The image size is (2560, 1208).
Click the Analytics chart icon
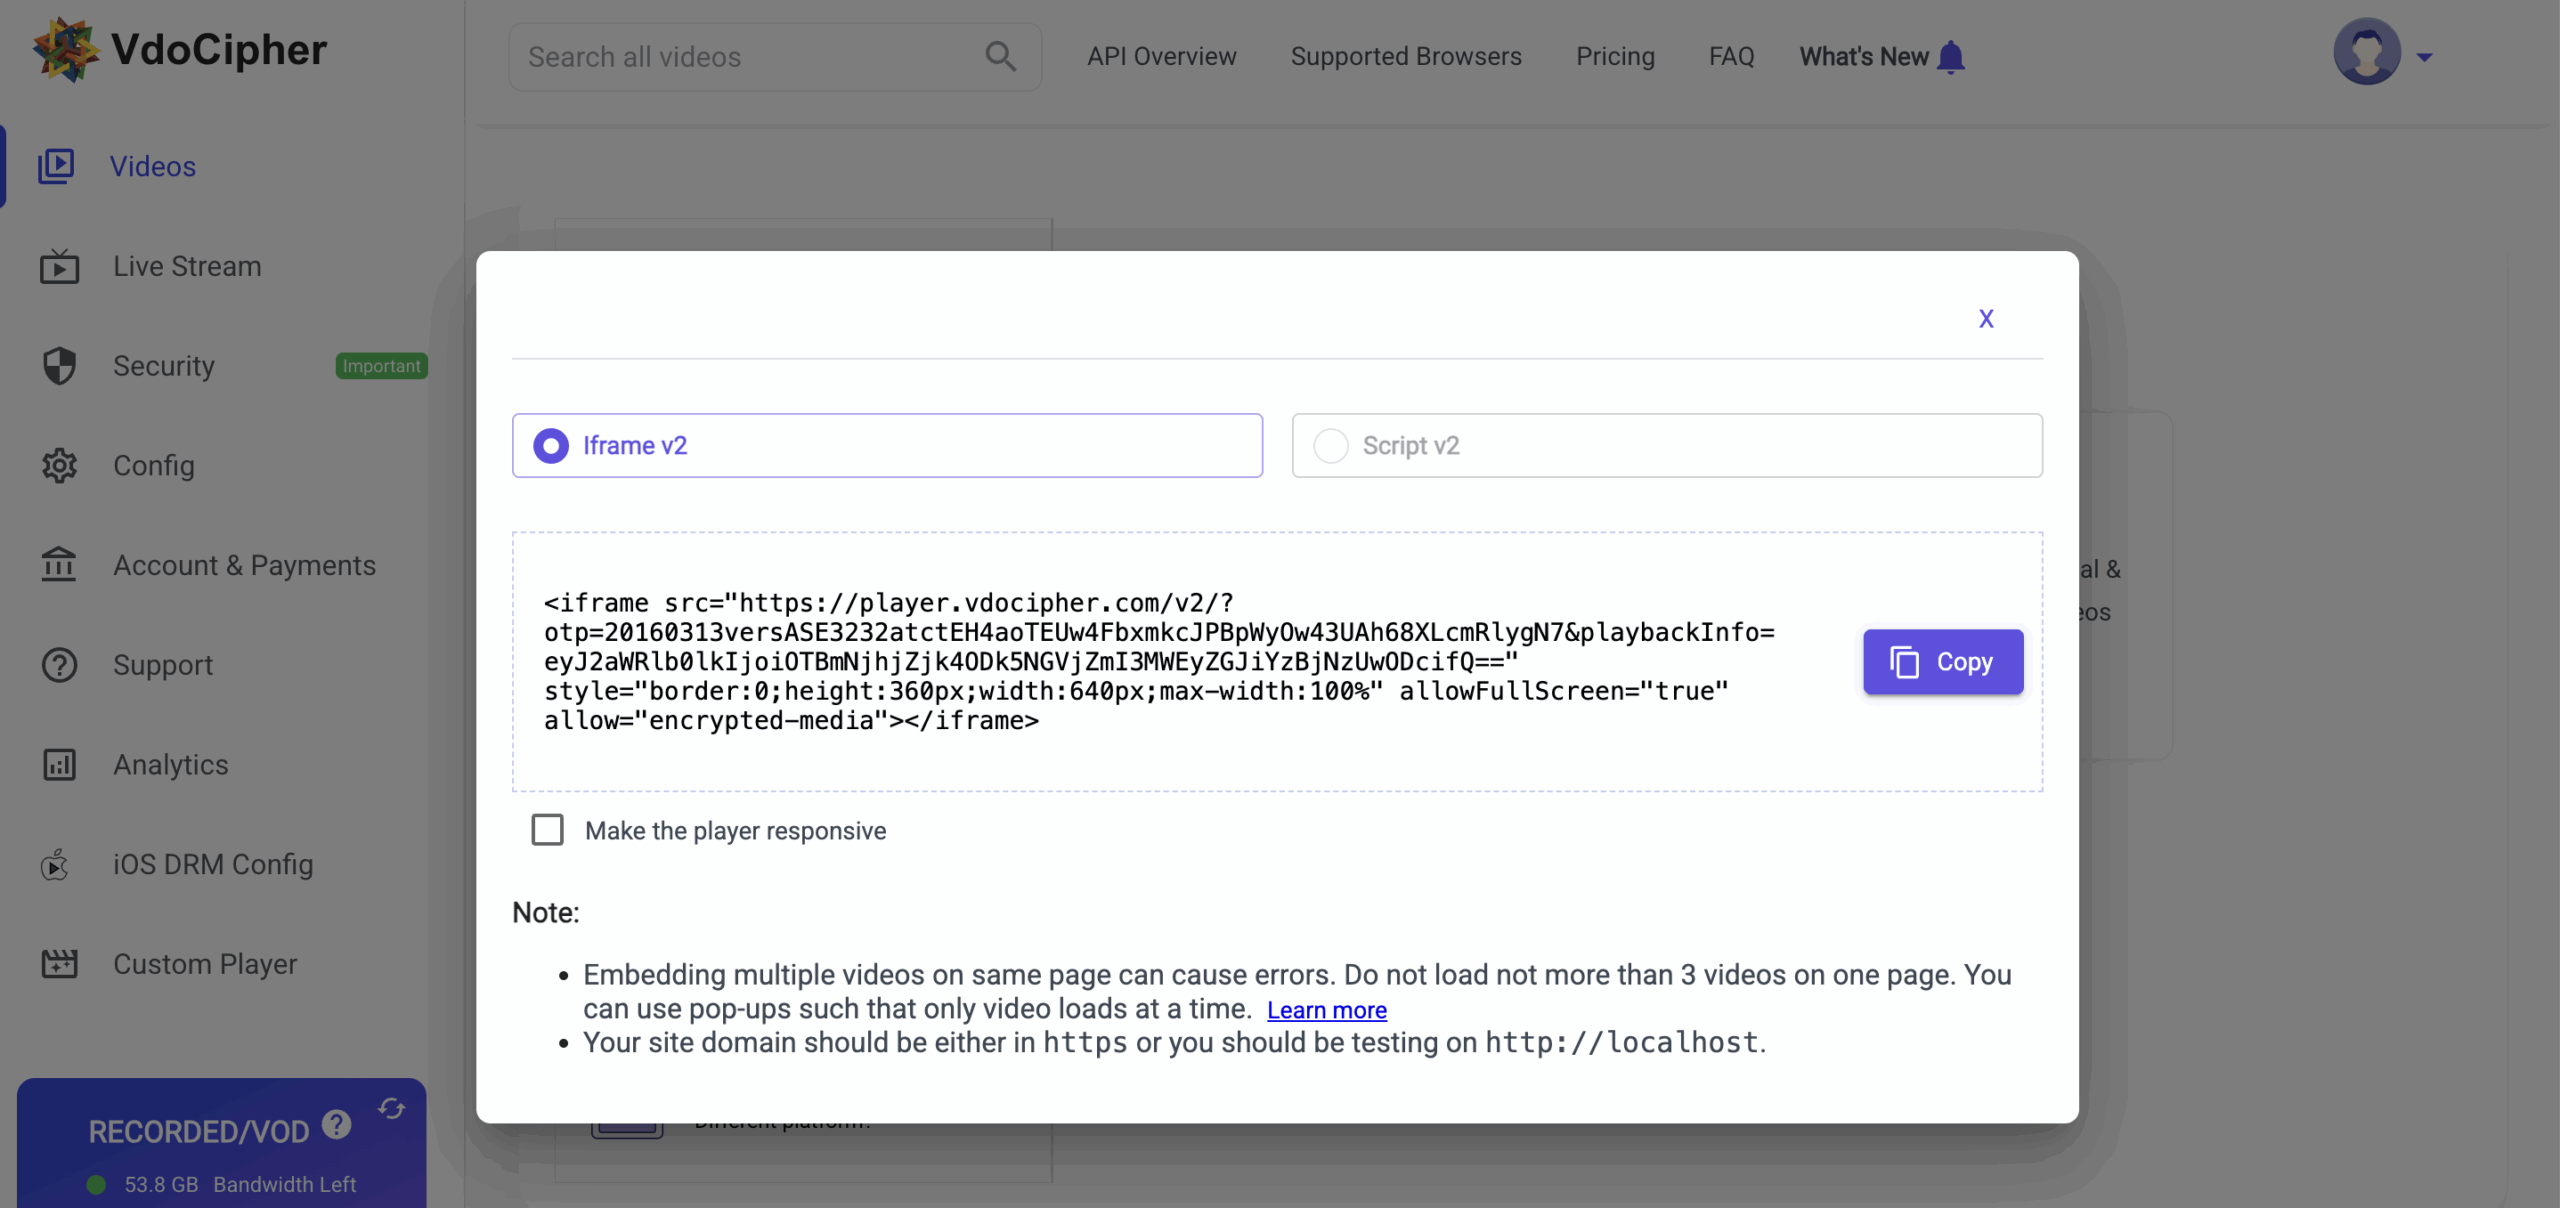click(x=59, y=765)
